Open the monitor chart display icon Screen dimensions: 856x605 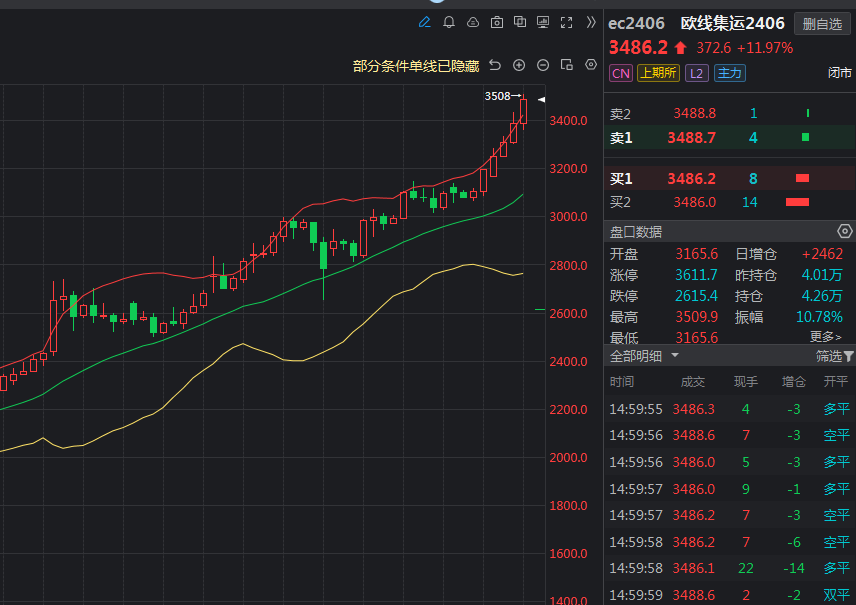pos(543,22)
